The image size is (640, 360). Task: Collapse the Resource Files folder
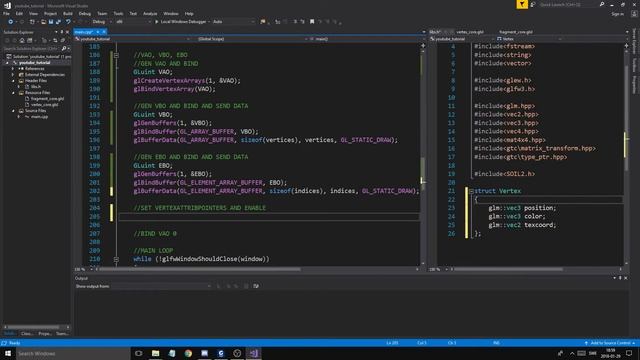[x=13, y=93]
